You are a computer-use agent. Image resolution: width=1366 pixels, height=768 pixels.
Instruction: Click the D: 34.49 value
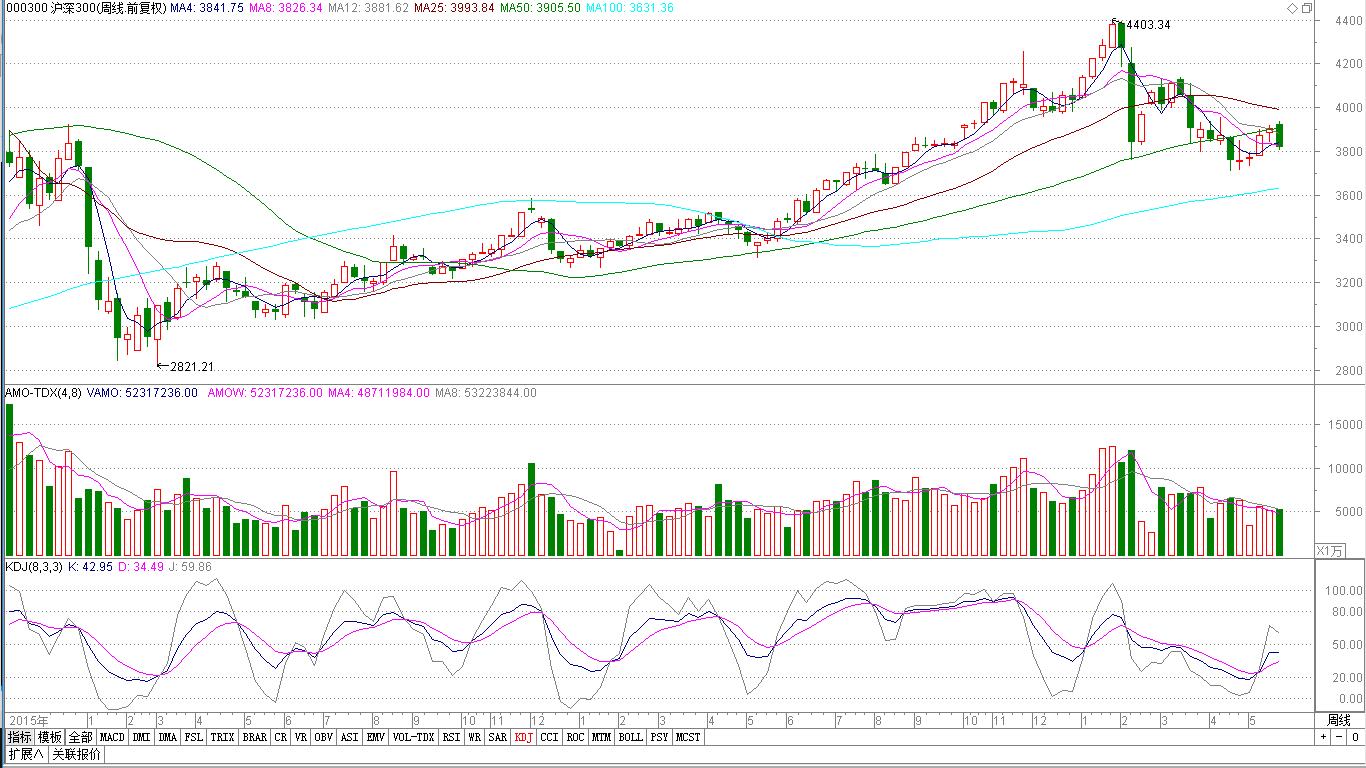pyautogui.click(x=140, y=567)
